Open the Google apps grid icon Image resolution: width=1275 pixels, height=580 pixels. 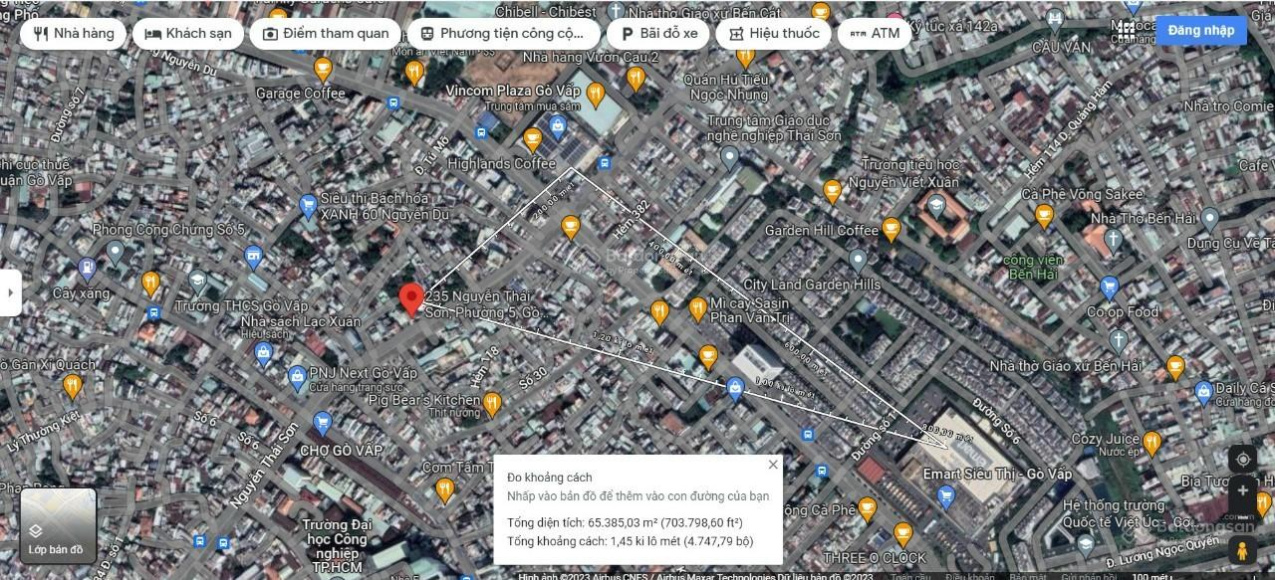pos(1126,30)
